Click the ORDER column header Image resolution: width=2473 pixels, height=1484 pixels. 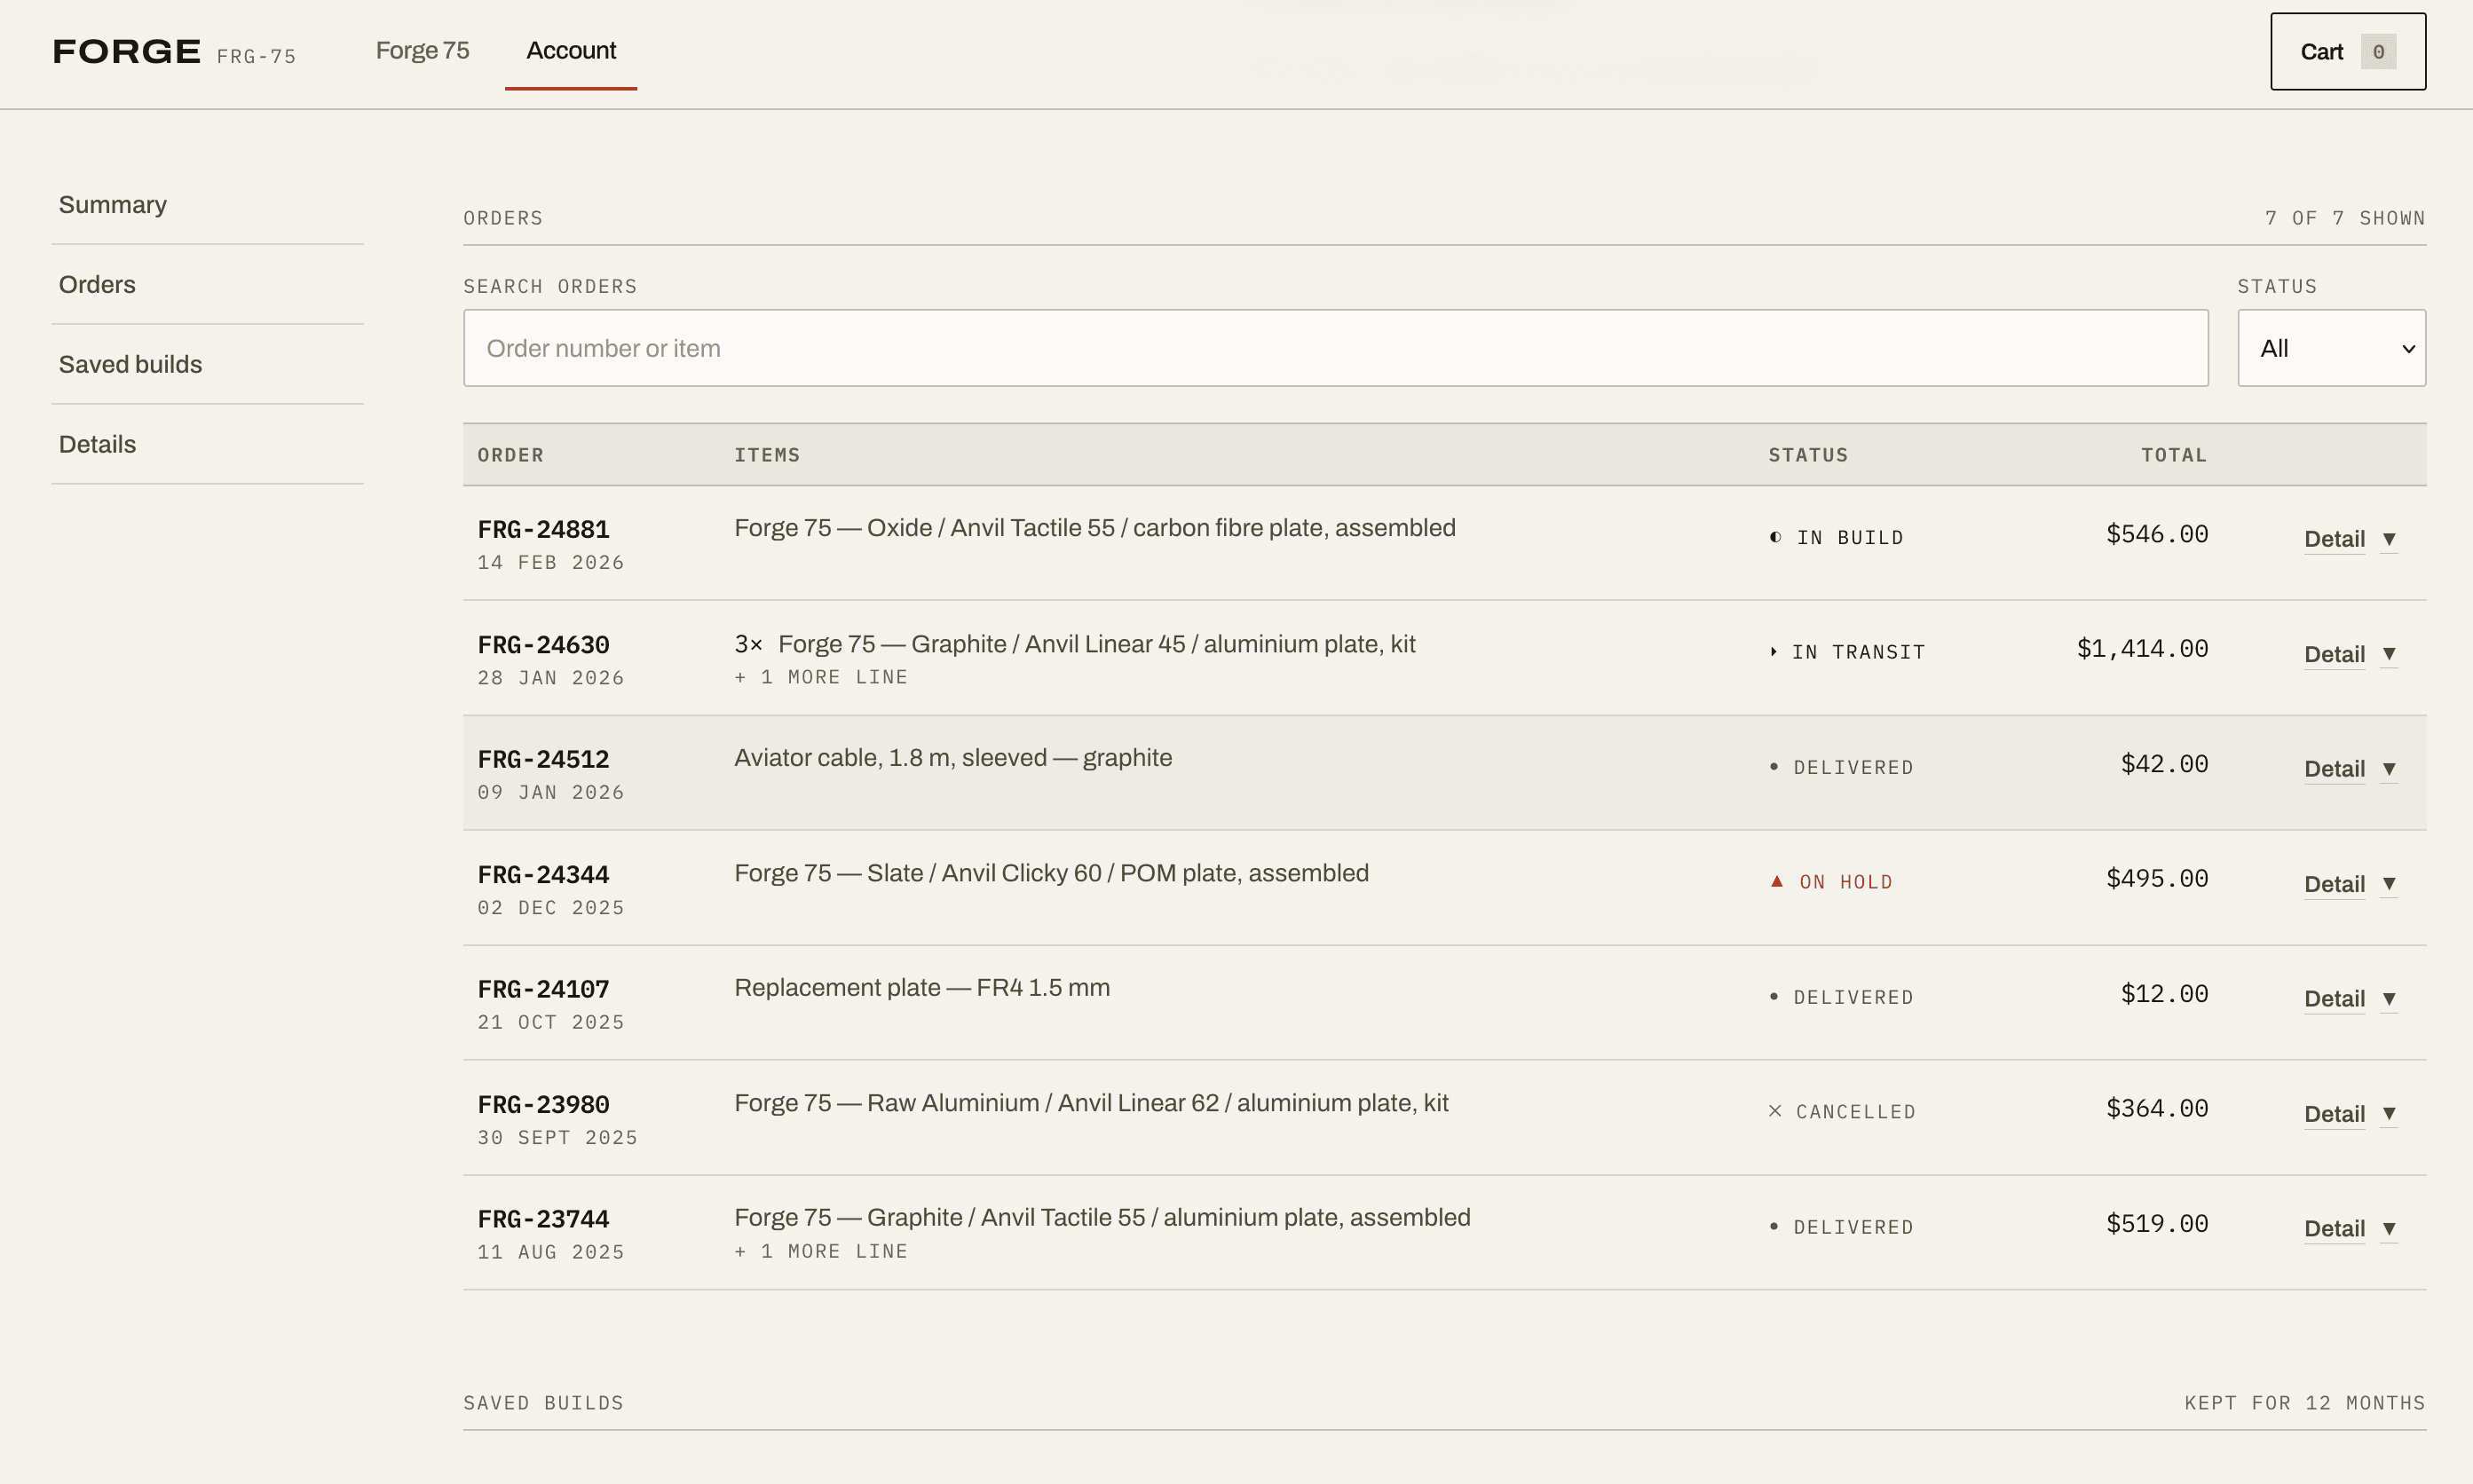[x=510, y=455]
